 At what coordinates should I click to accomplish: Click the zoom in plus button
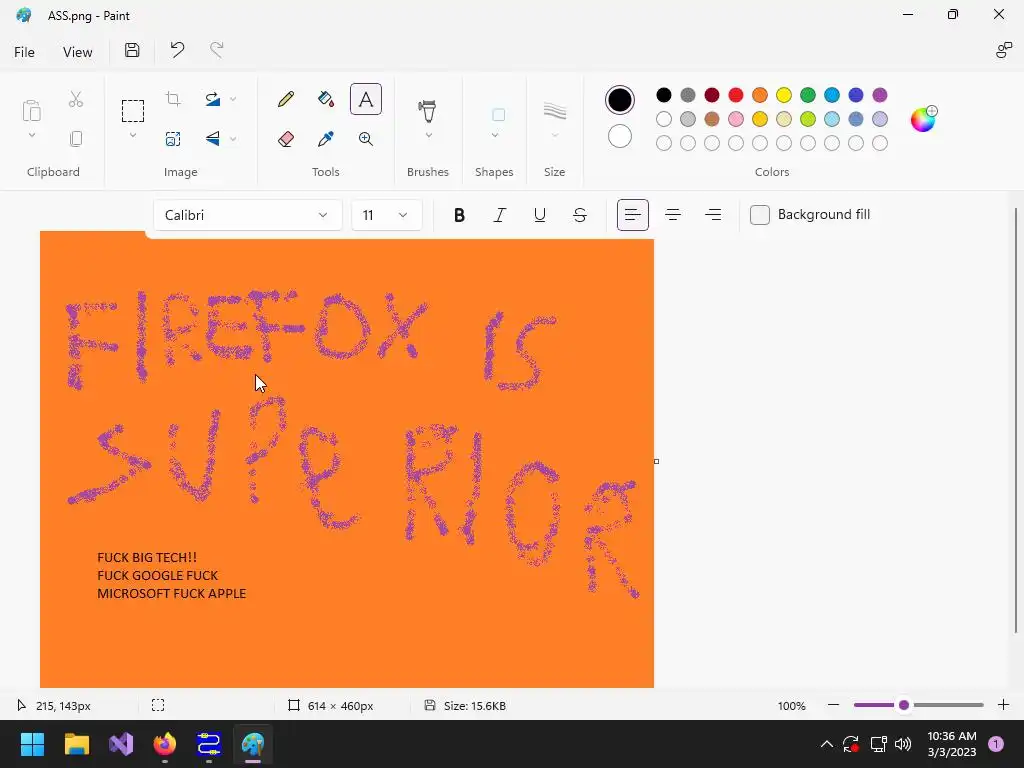coord(1003,705)
